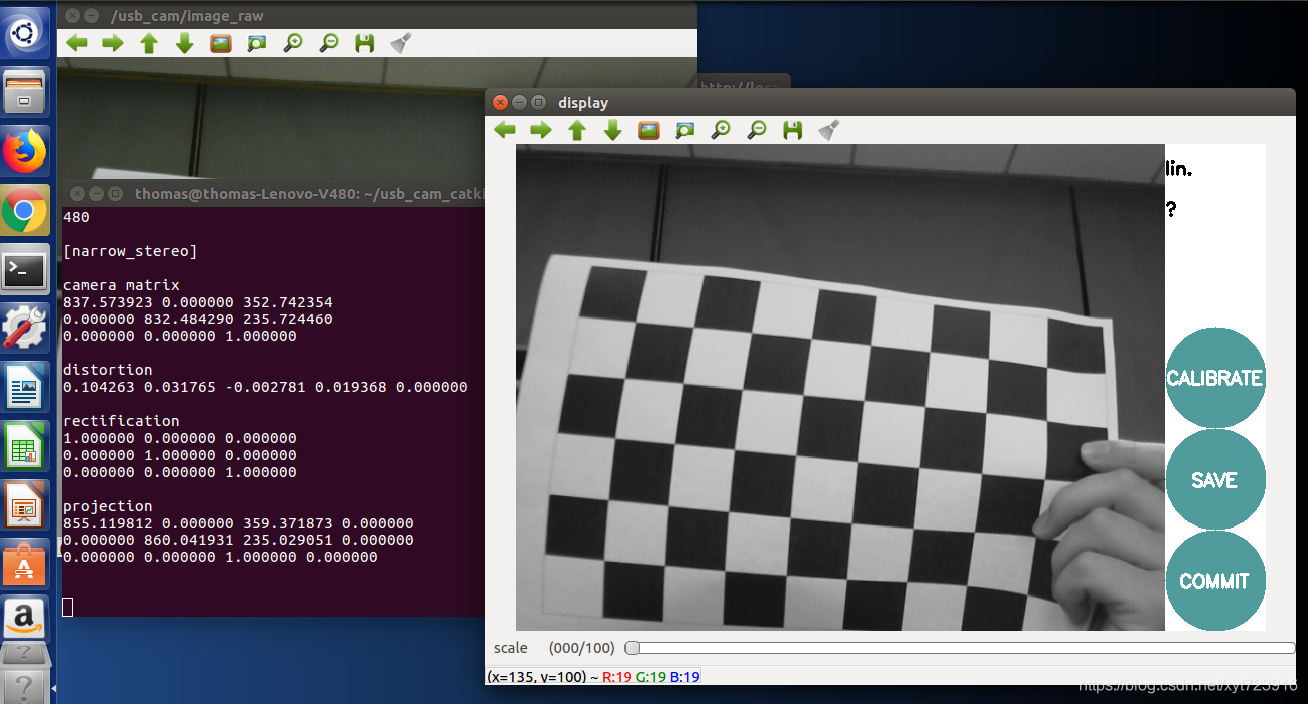Click the terminal cursor prompt block
1308x704 pixels.
coord(68,607)
